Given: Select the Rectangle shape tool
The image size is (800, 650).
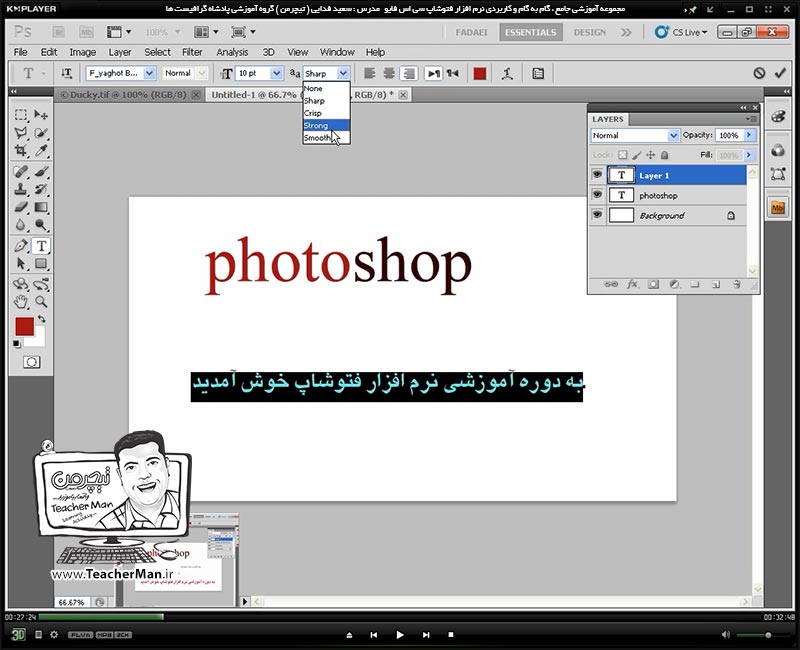Looking at the screenshot, I should [41, 264].
